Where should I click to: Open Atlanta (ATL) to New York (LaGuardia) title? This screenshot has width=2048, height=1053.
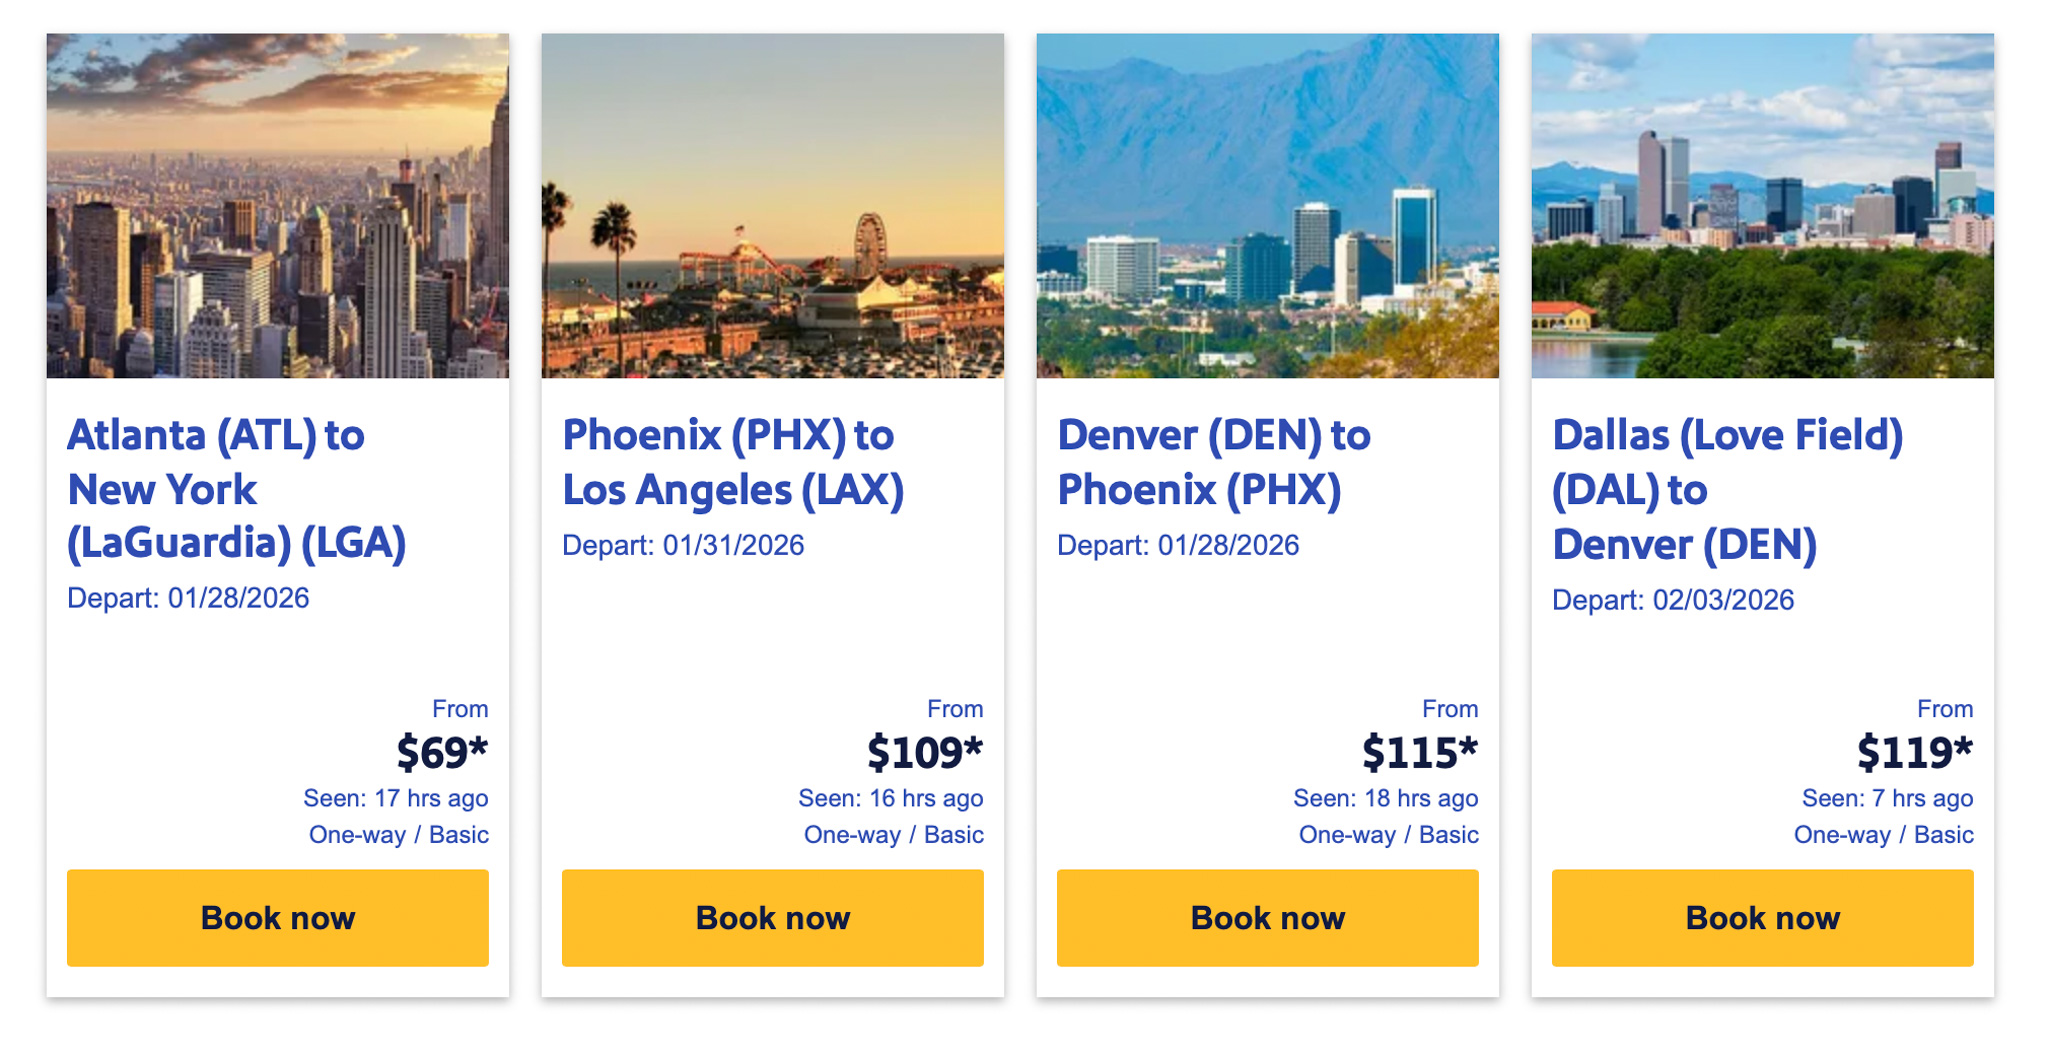[x=236, y=489]
